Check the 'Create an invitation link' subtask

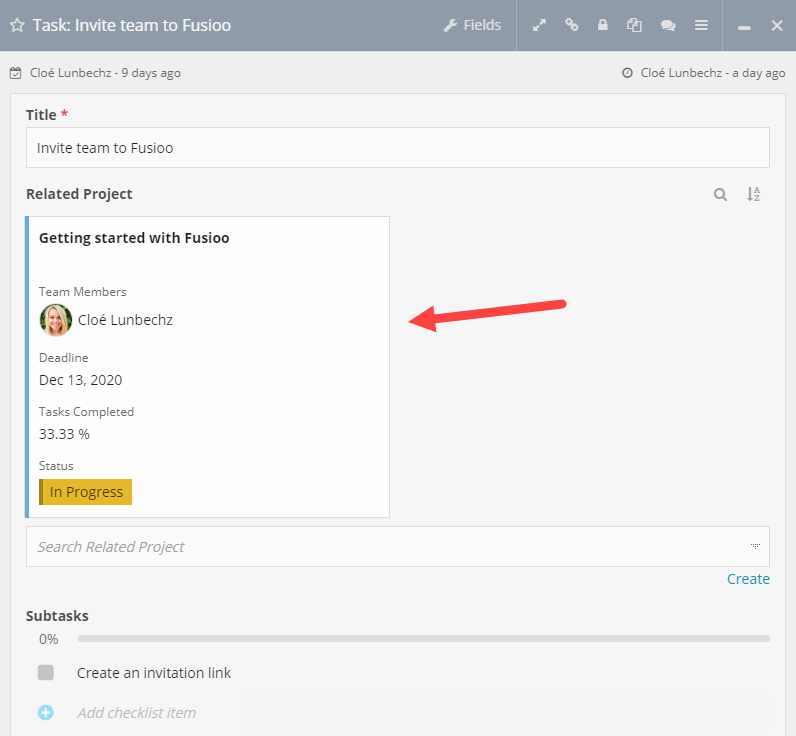(46, 673)
